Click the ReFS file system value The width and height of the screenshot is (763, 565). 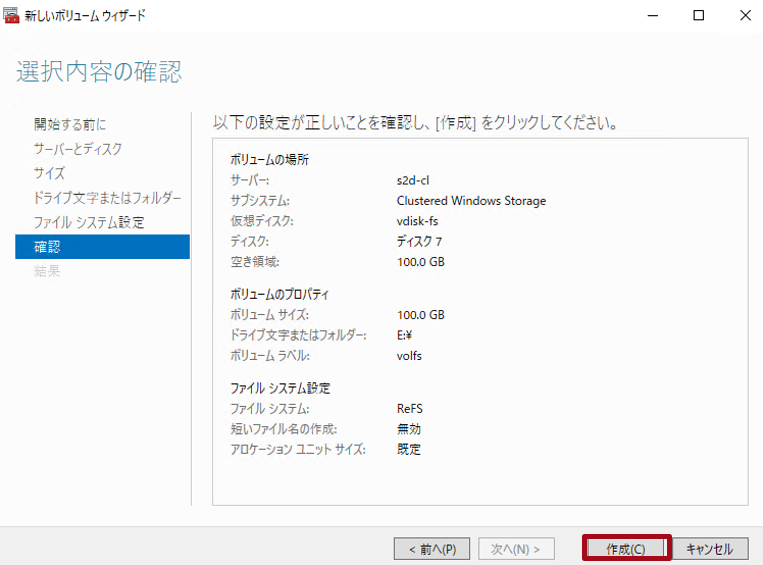click(x=410, y=409)
